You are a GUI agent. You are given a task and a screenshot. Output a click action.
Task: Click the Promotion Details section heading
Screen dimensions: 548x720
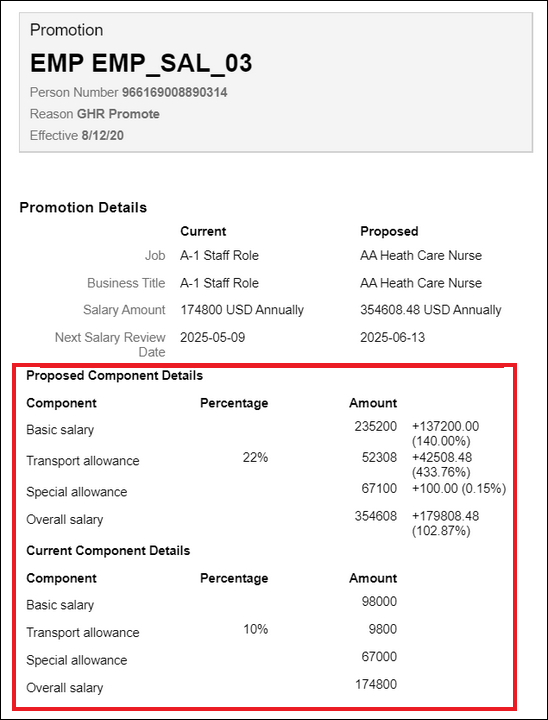[x=83, y=208]
